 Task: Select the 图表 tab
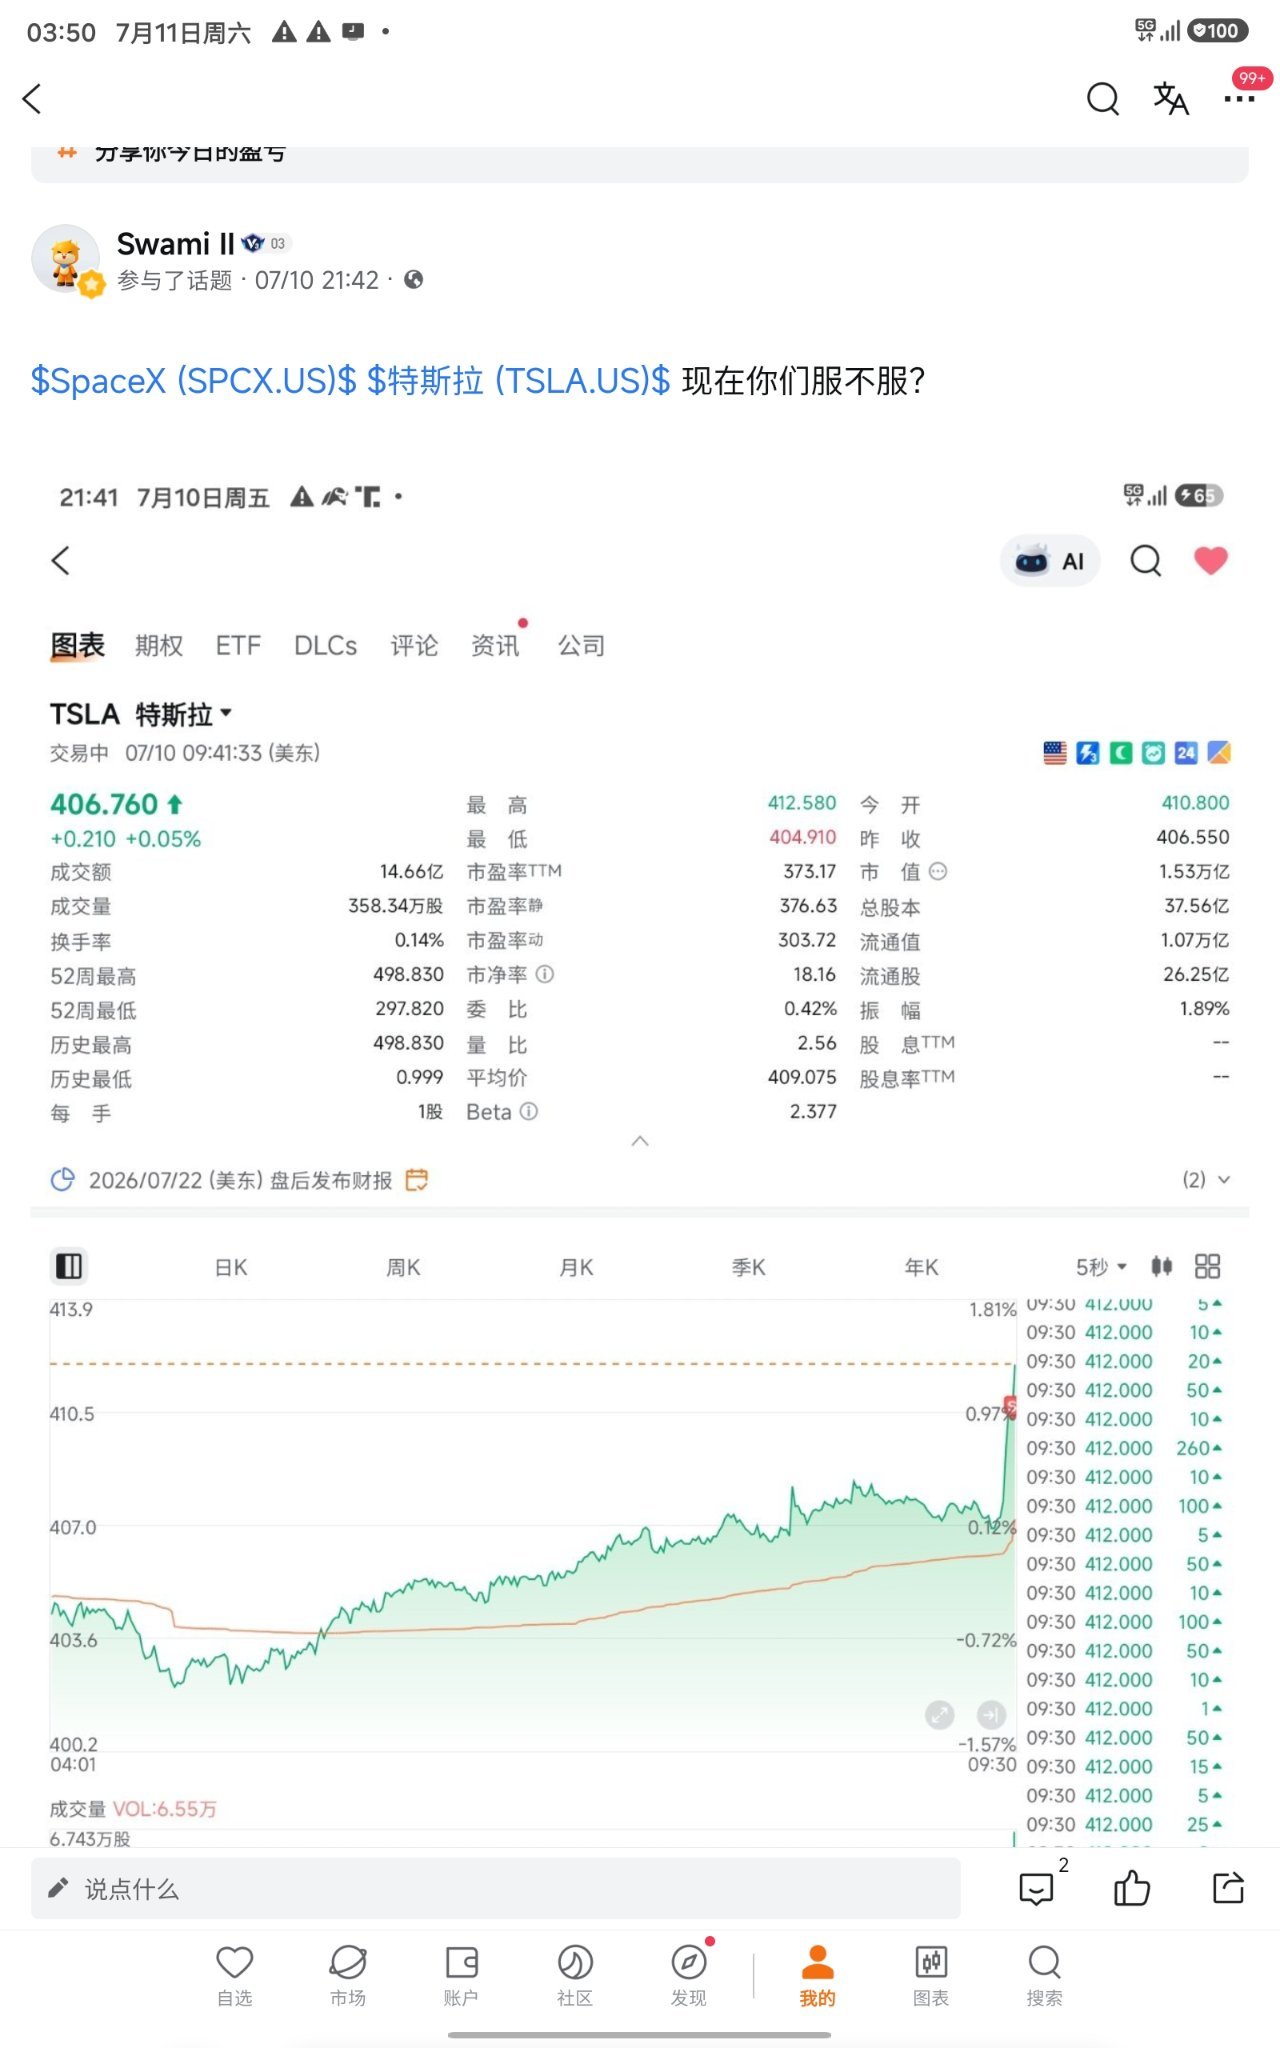(78, 646)
